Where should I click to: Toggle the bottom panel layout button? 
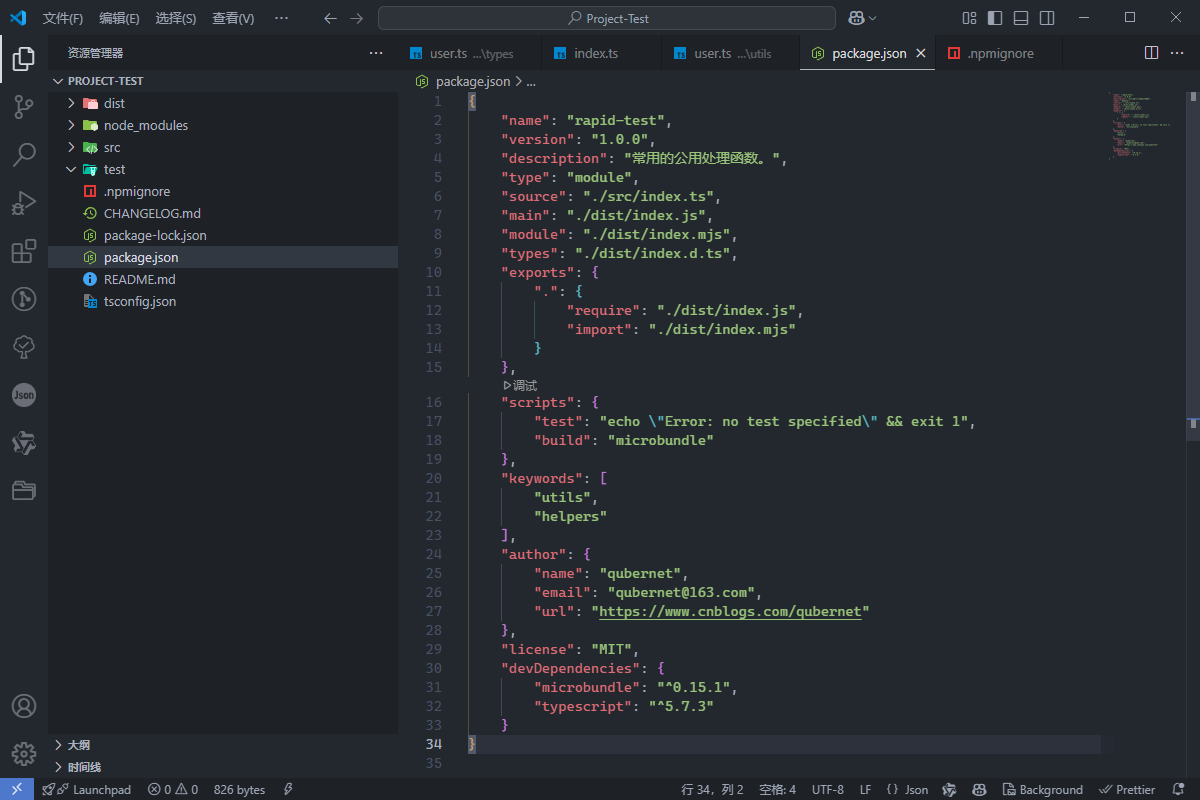coord(1021,18)
